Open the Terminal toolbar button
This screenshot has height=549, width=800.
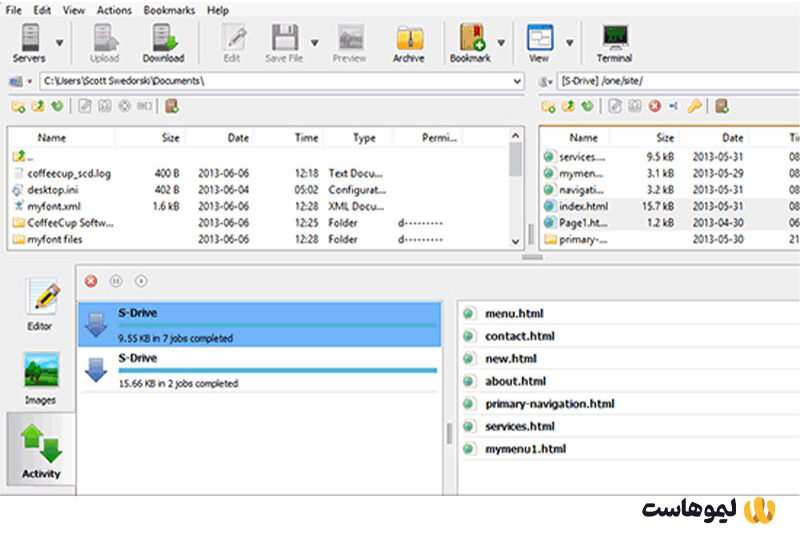[614, 43]
